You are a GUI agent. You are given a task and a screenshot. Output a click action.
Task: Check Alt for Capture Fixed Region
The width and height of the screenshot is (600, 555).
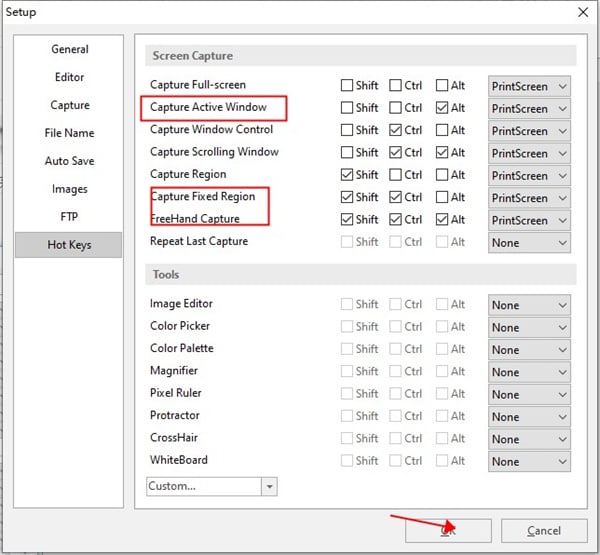pyautogui.click(x=442, y=197)
